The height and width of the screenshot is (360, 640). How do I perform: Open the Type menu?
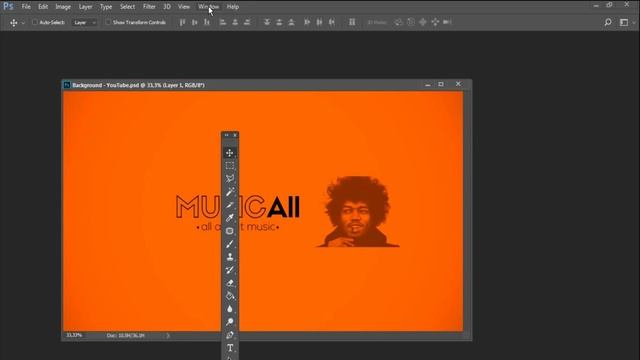point(106,7)
